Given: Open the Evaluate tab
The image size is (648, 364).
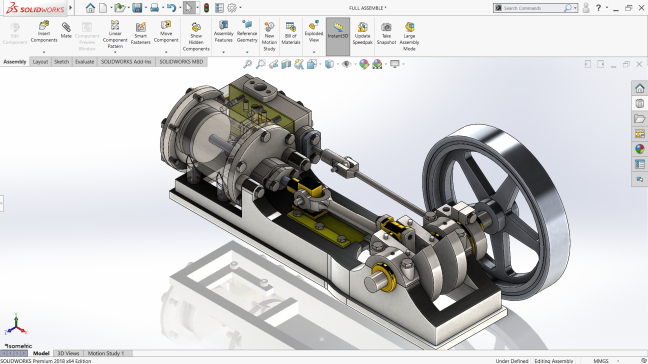Looking at the screenshot, I should (85, 62).
